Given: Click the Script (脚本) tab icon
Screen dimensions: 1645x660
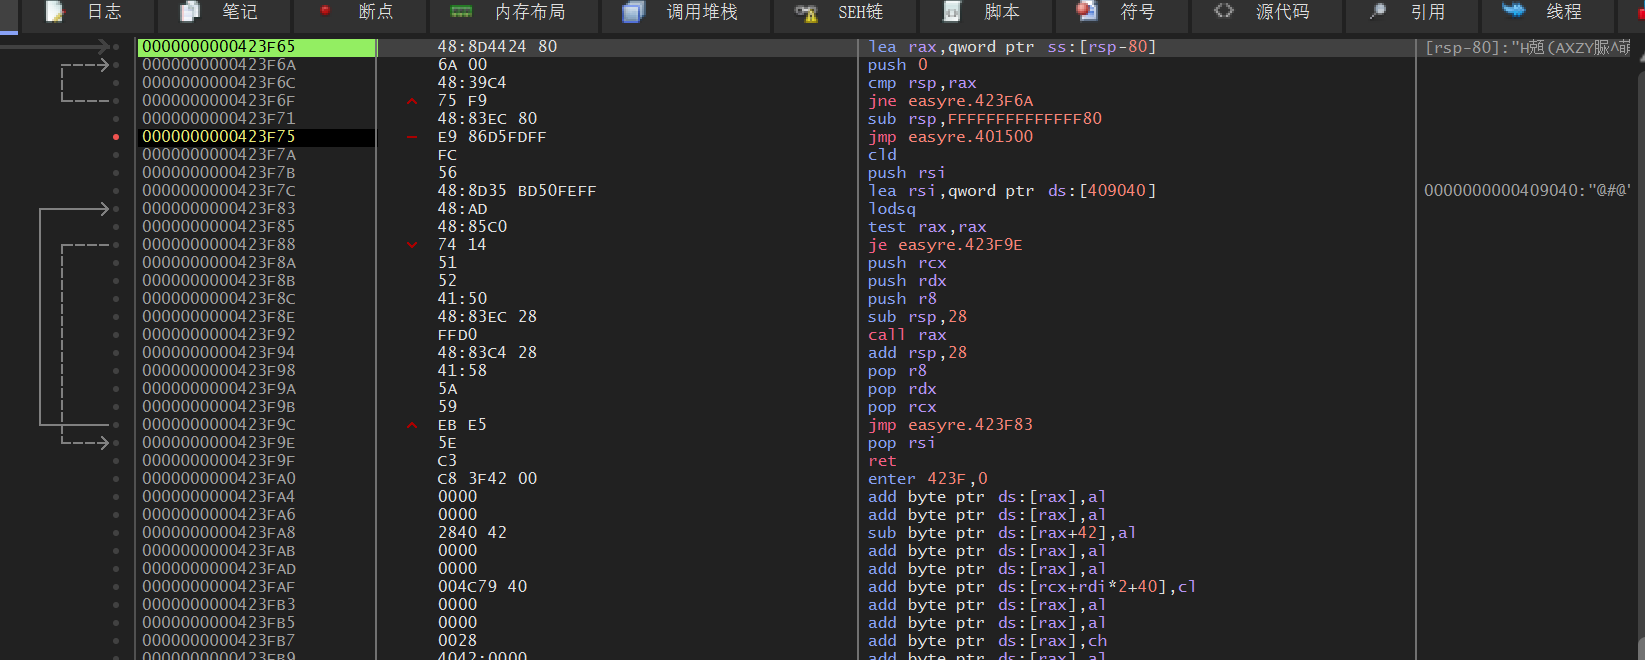Looking at the screenshot, I should click(x=952, y=12).
